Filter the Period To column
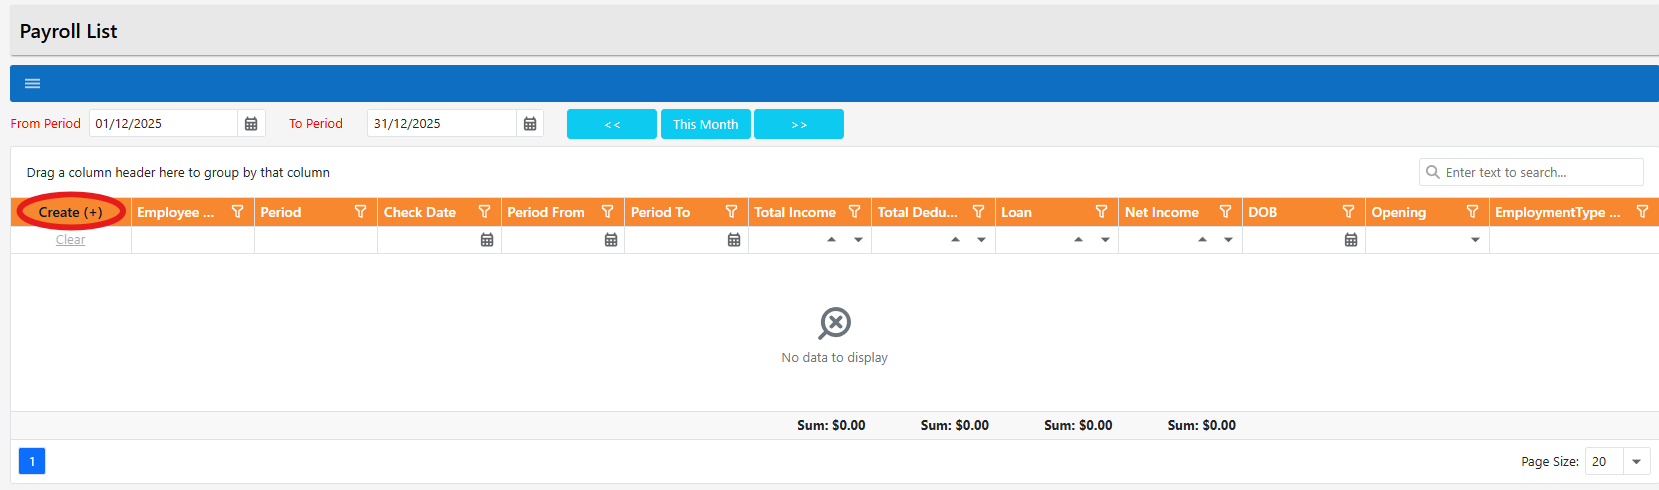Screen dimensions: 1659x490 click(731, 212)
